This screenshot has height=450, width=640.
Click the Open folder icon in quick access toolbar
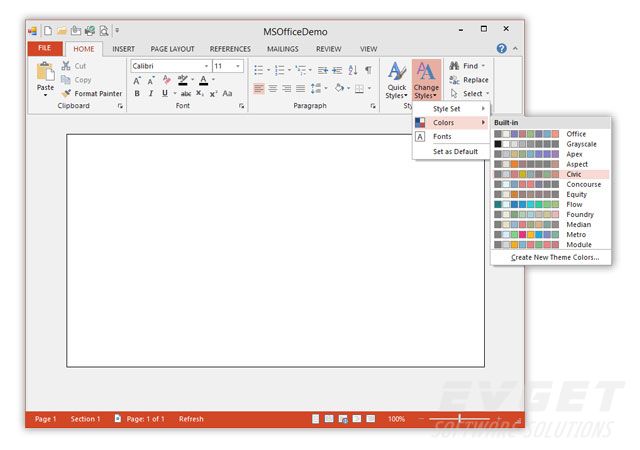click(62, 31)
